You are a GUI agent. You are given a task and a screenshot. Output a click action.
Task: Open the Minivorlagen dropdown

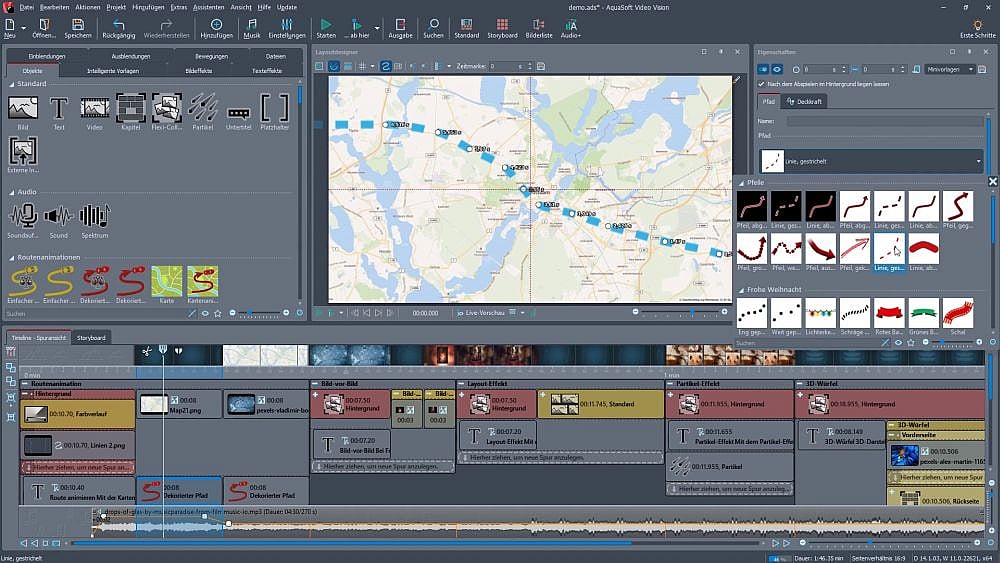click(949, 69)
